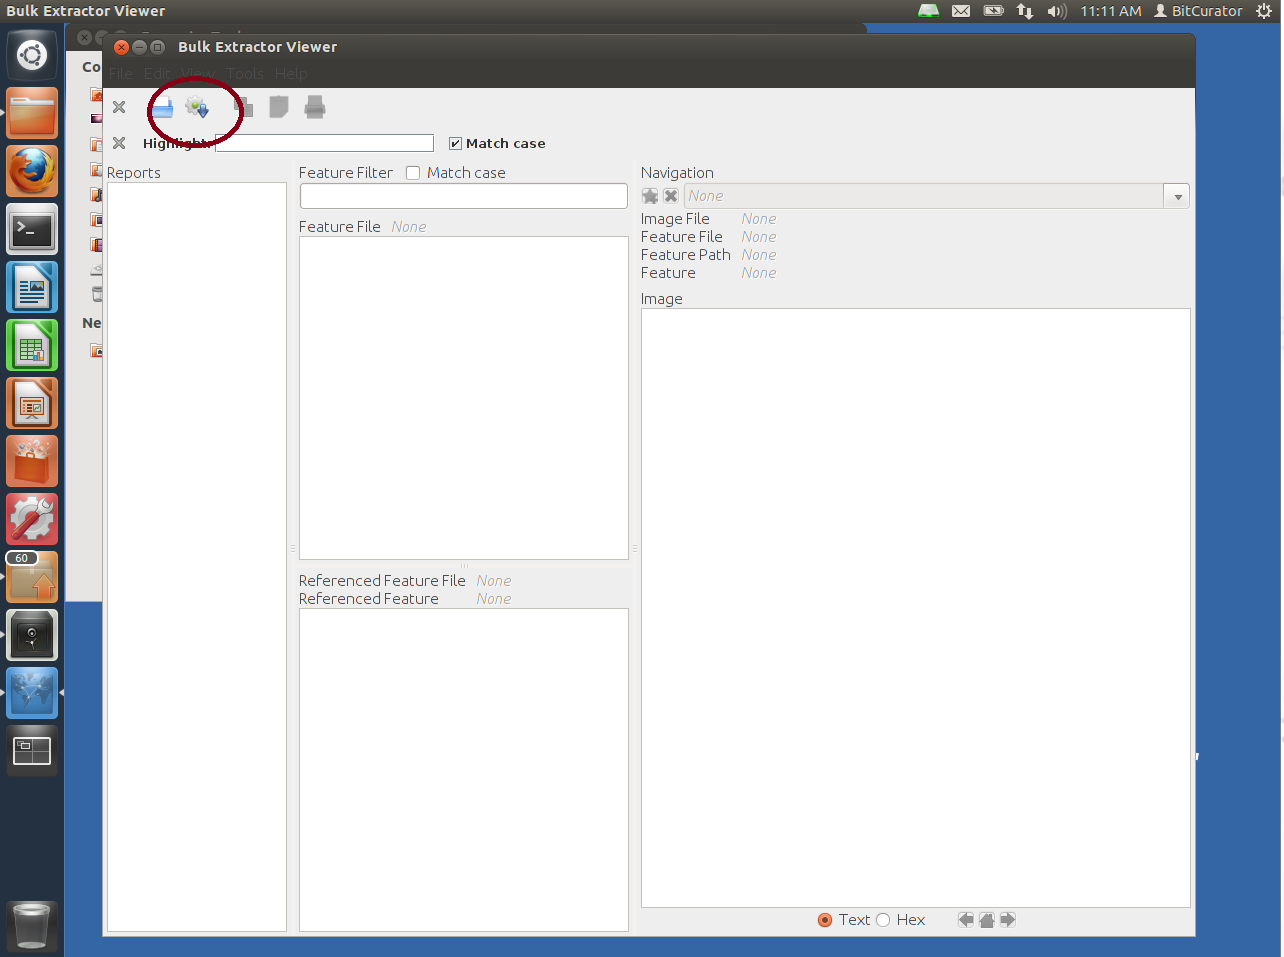Screen dimensions: 1284x957
Task: Enable Match case for Feature Filter
Action: (413, 173)
